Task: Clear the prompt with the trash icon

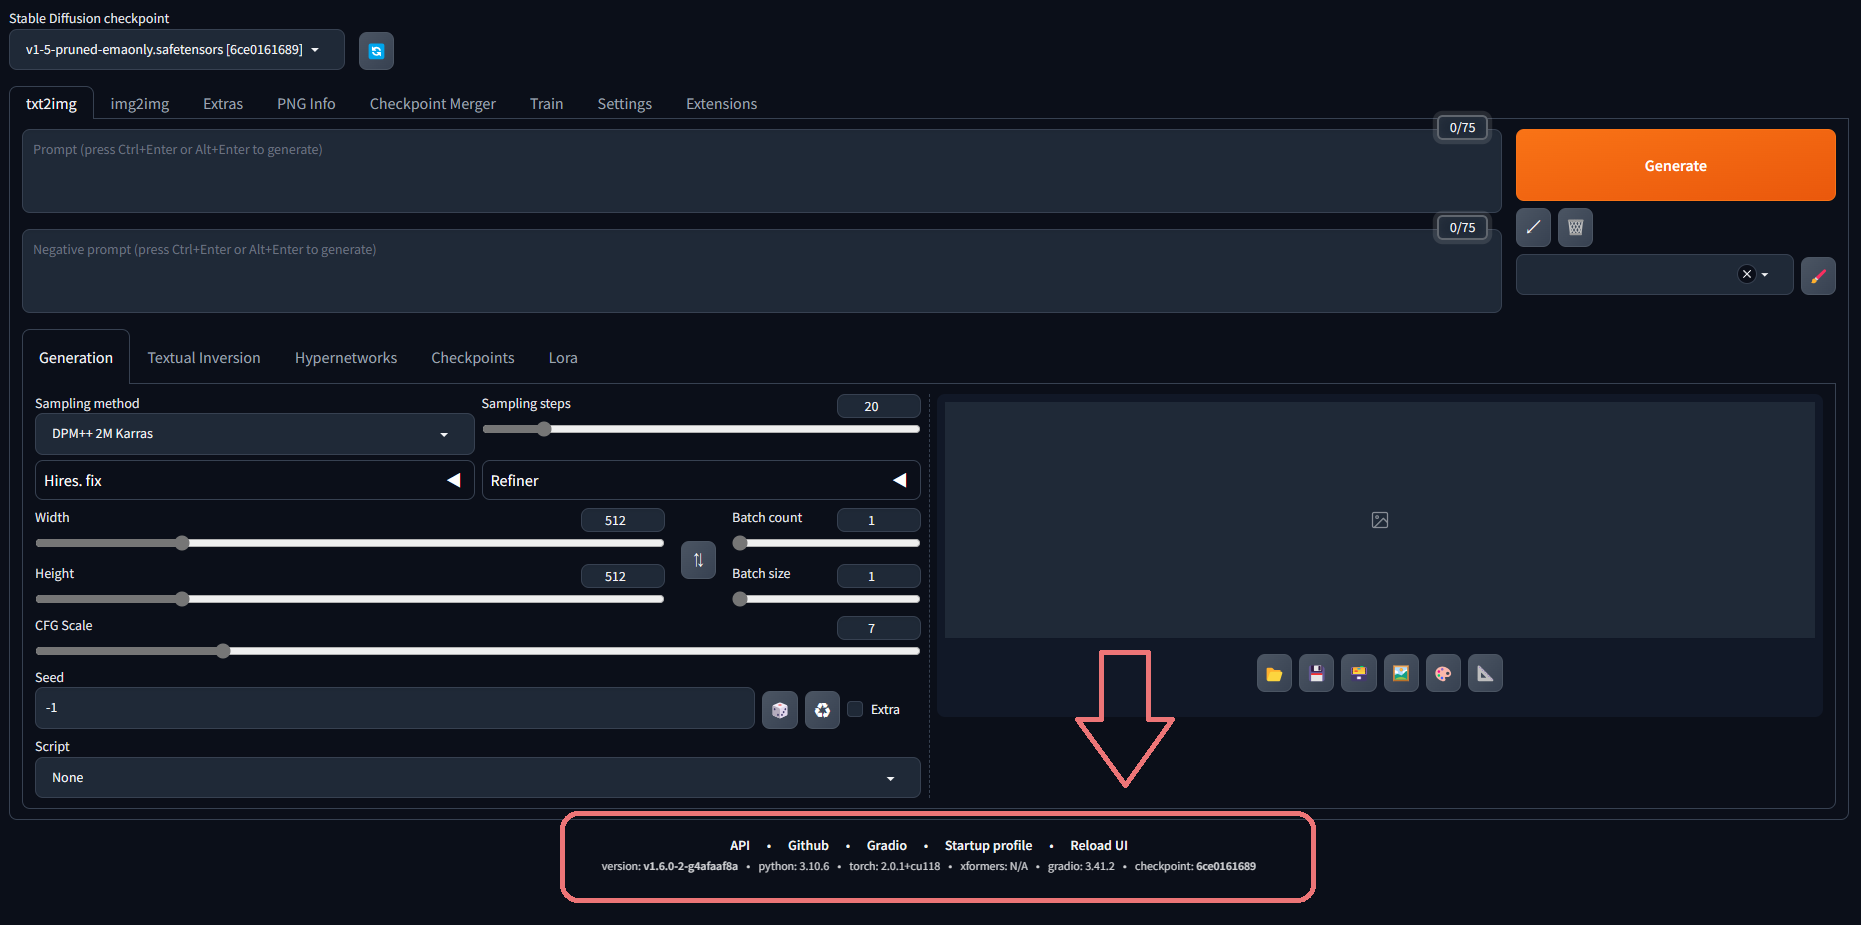Action: tap(1575, 227)
